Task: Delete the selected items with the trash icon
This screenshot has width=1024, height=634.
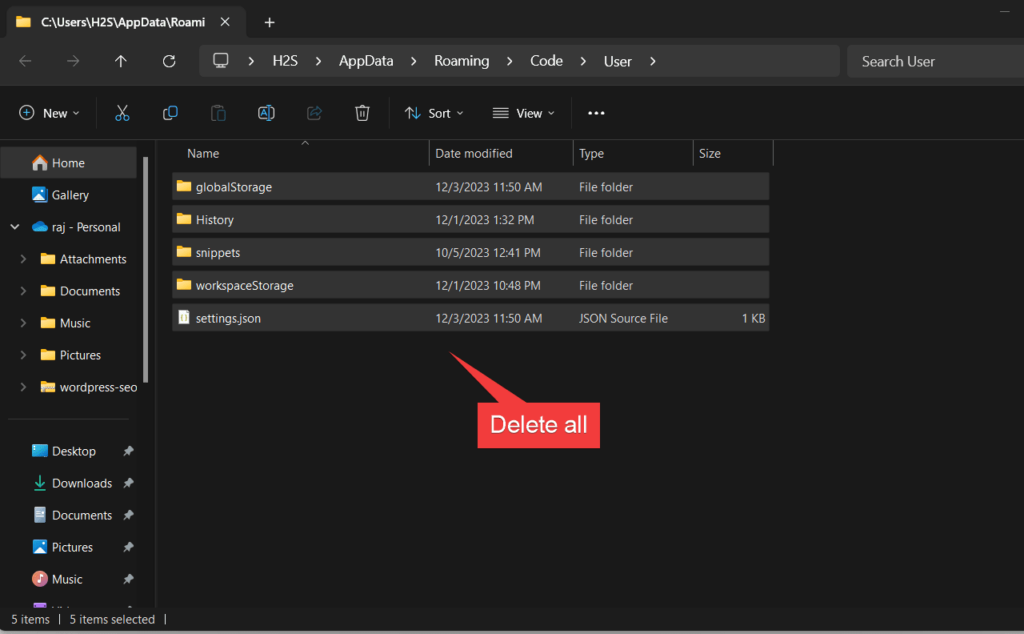Action: [x=362, y=112]
